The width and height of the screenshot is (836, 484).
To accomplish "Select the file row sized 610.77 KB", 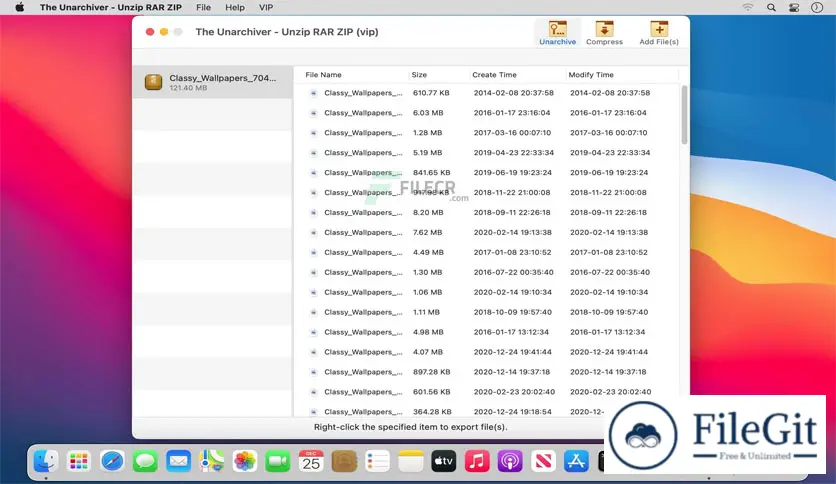I will coord(487,93).
